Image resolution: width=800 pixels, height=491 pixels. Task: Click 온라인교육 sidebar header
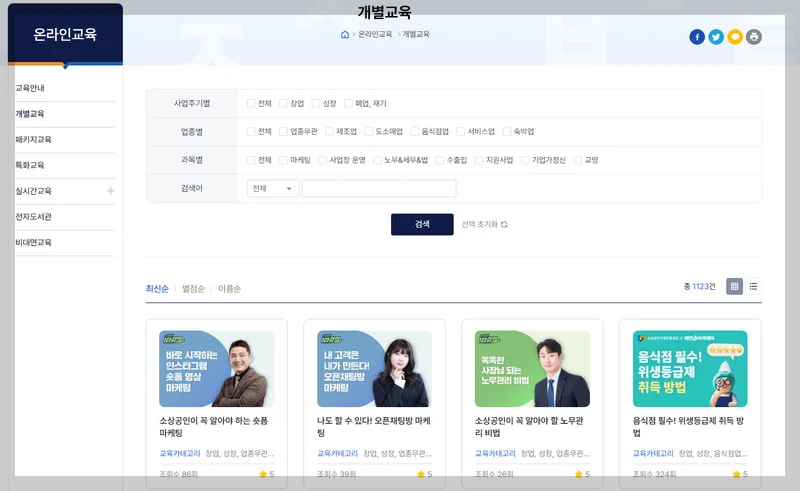coord(65,34)
